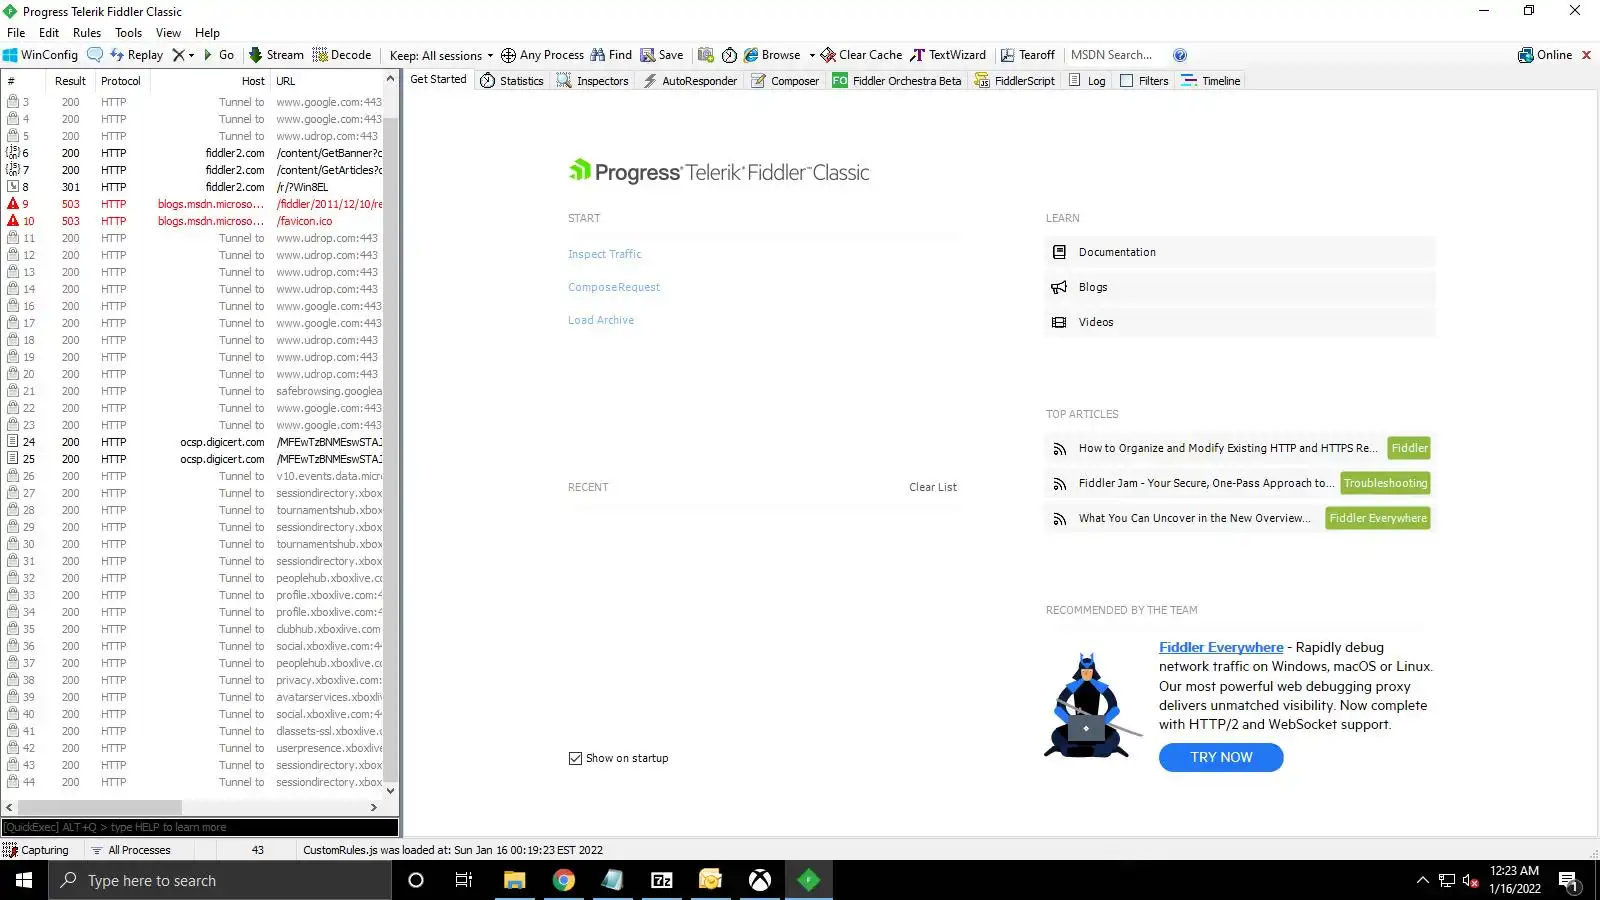The image size is (1600, 900).
Task: Open the Help menu
Action: [x=207, y=33]
